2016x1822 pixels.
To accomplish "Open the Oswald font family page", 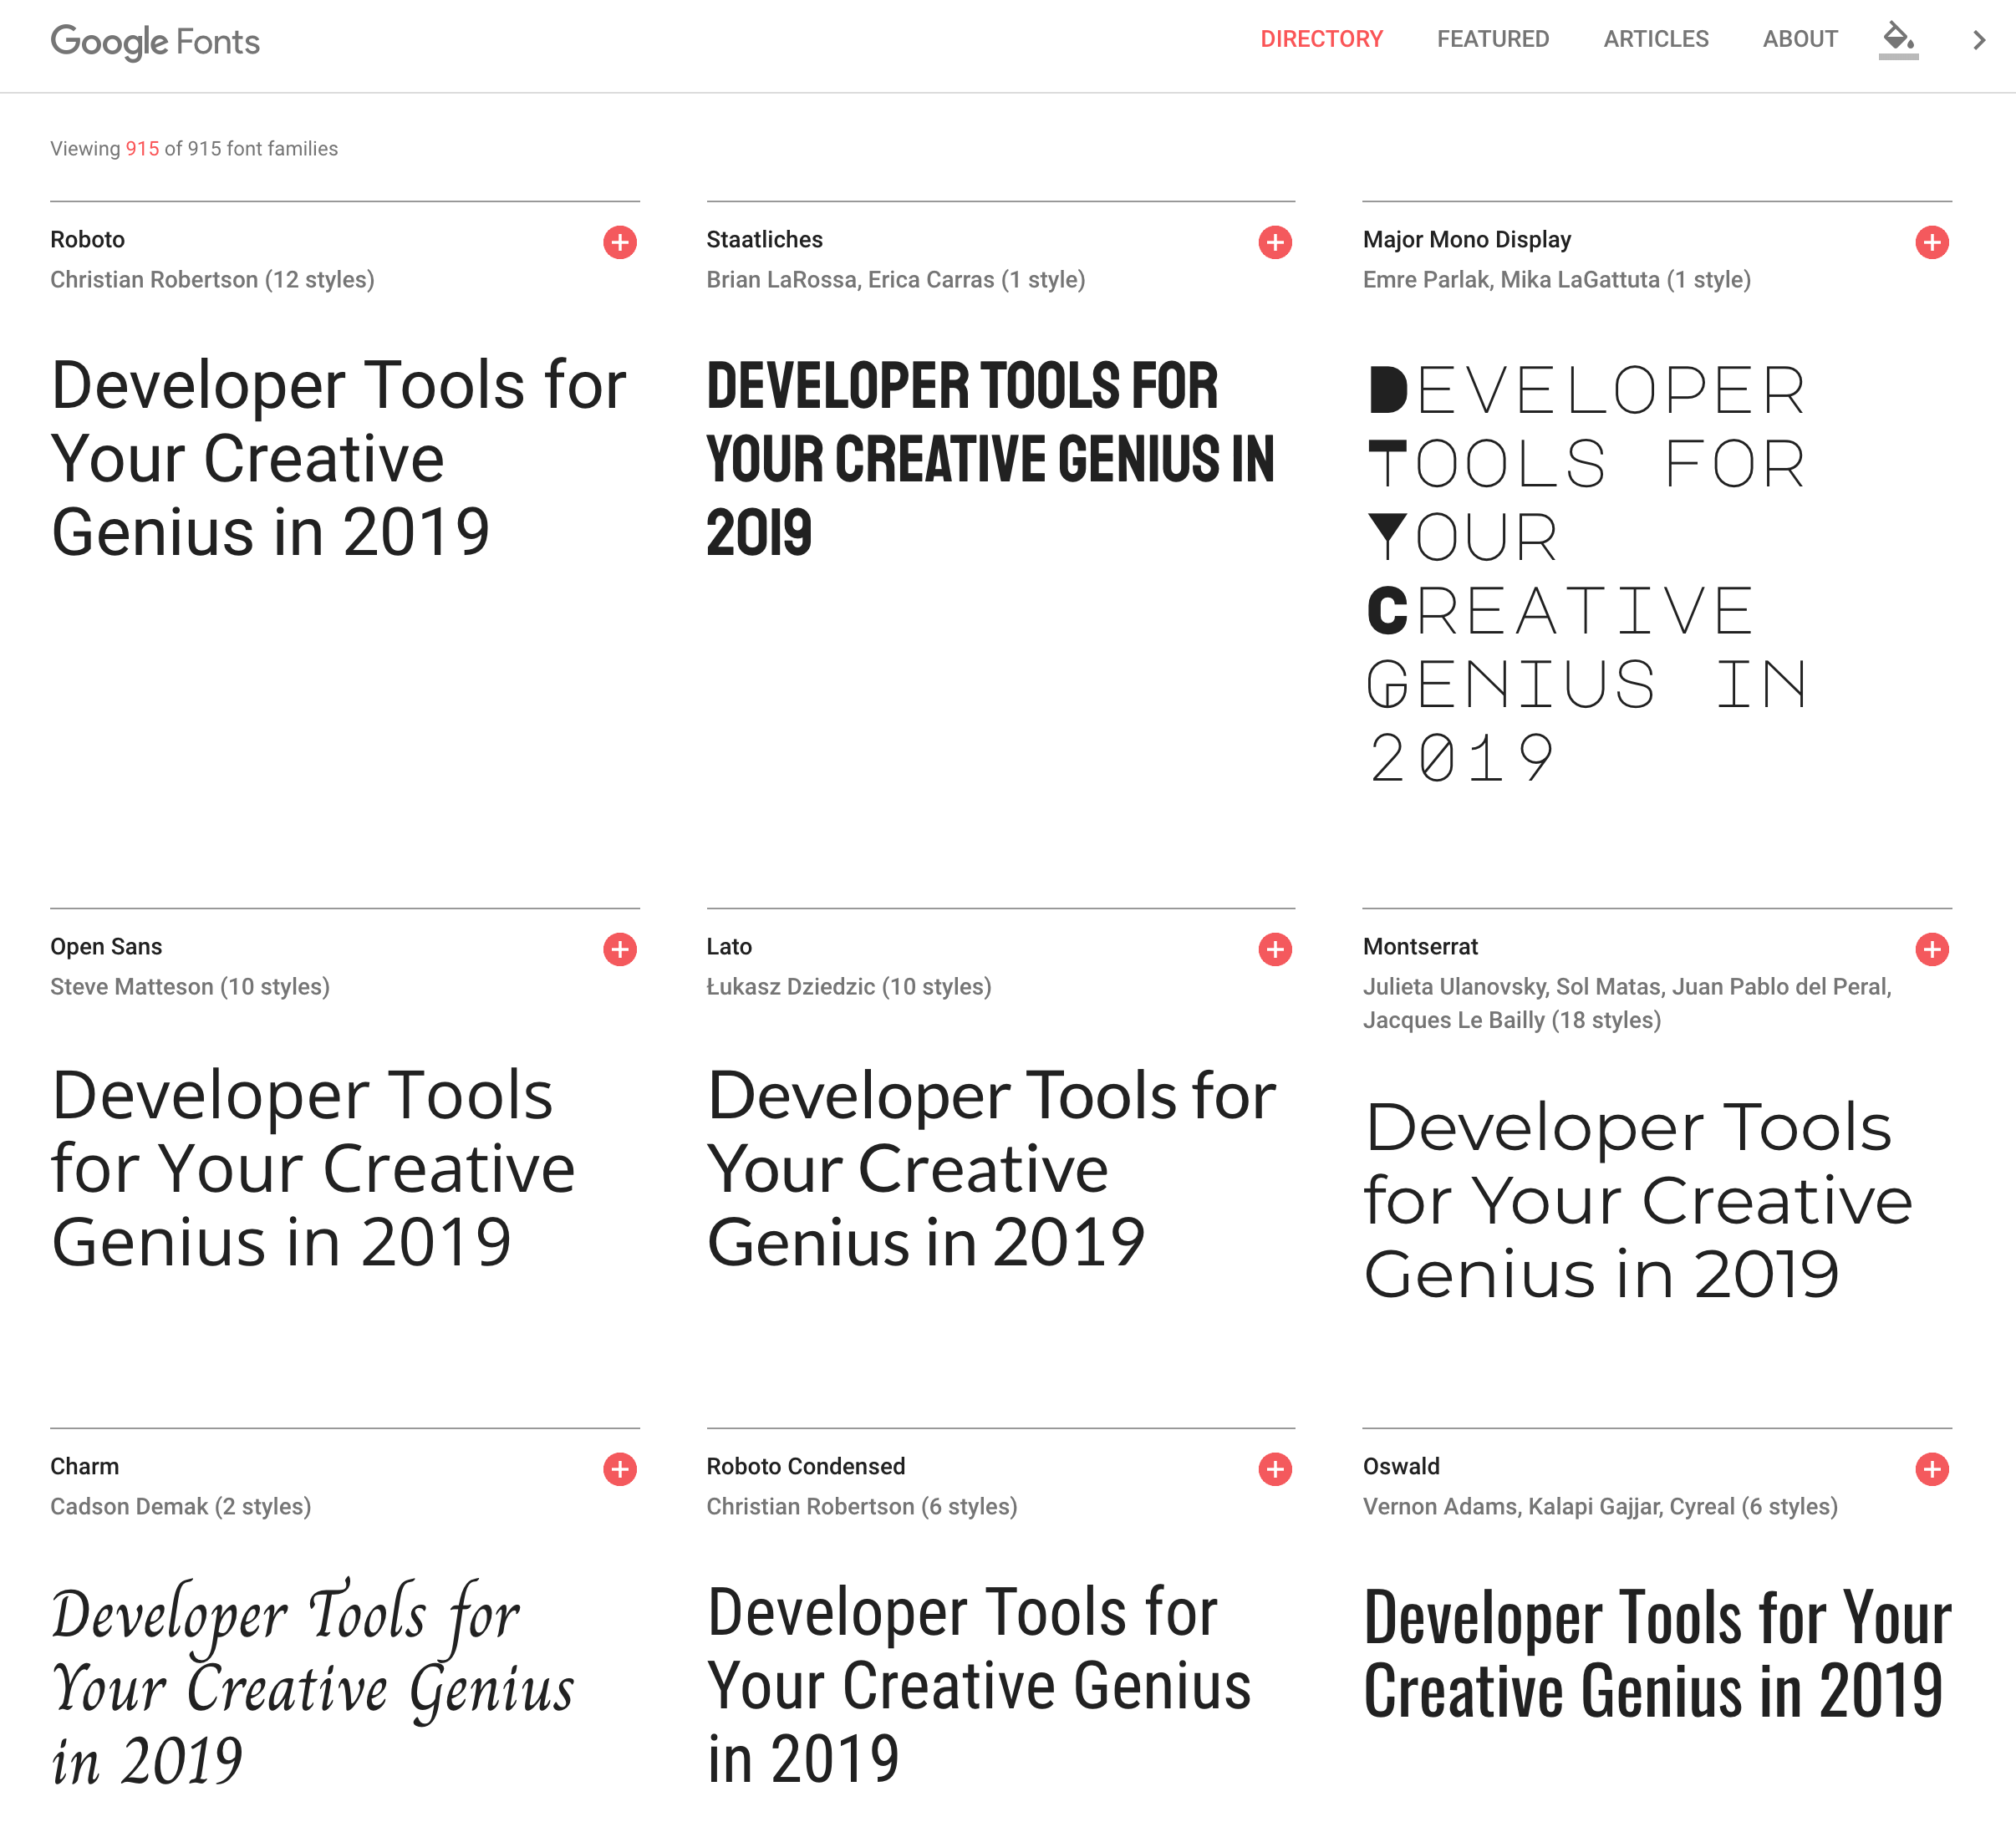I will coord(1401,1466).
